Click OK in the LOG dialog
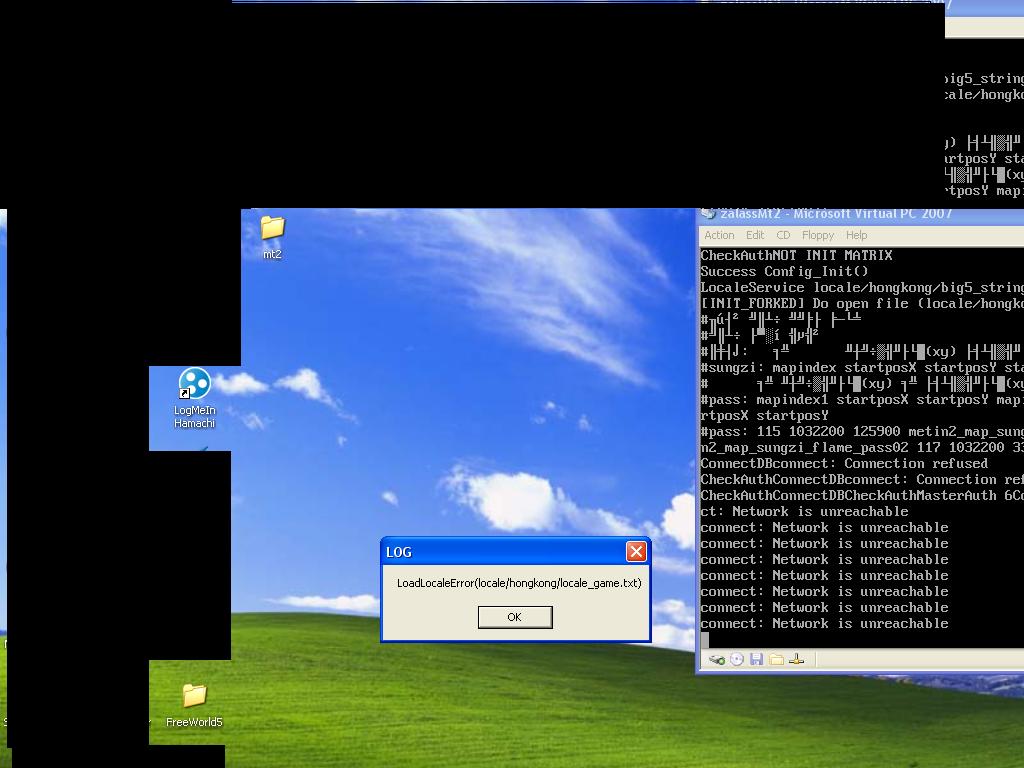Viewport: 1024px width, 768px height. coord(515,617)
